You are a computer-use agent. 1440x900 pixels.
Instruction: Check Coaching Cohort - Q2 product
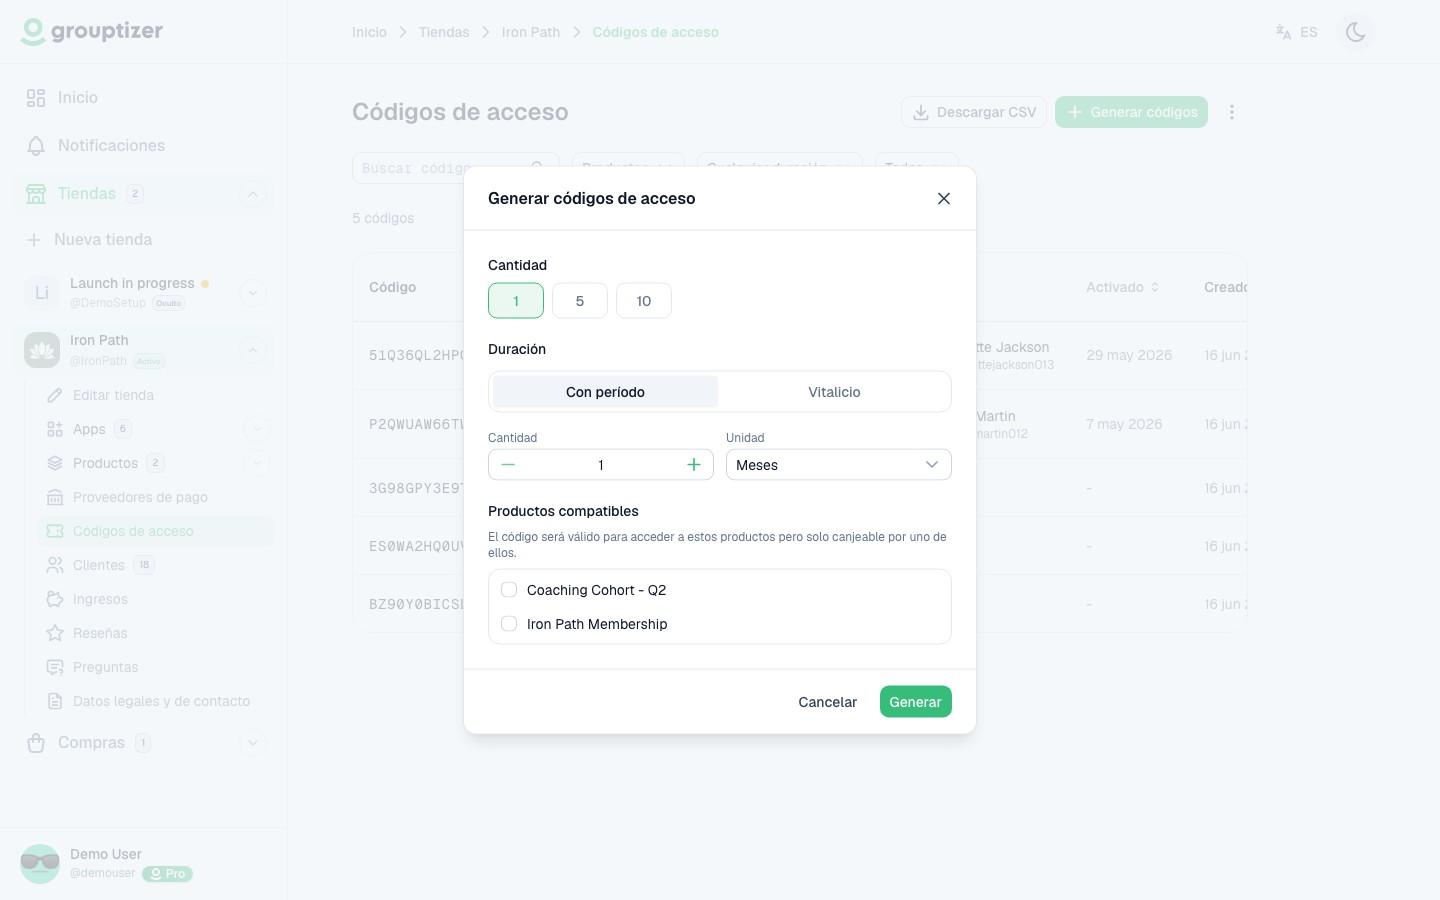click(x=509, y=590)
